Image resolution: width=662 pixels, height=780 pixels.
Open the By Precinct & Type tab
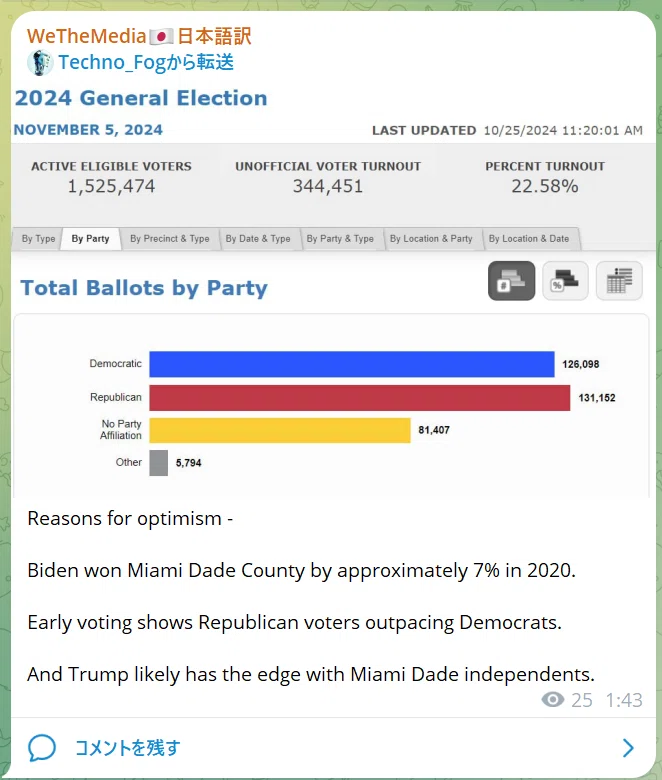tap(170, 239)
